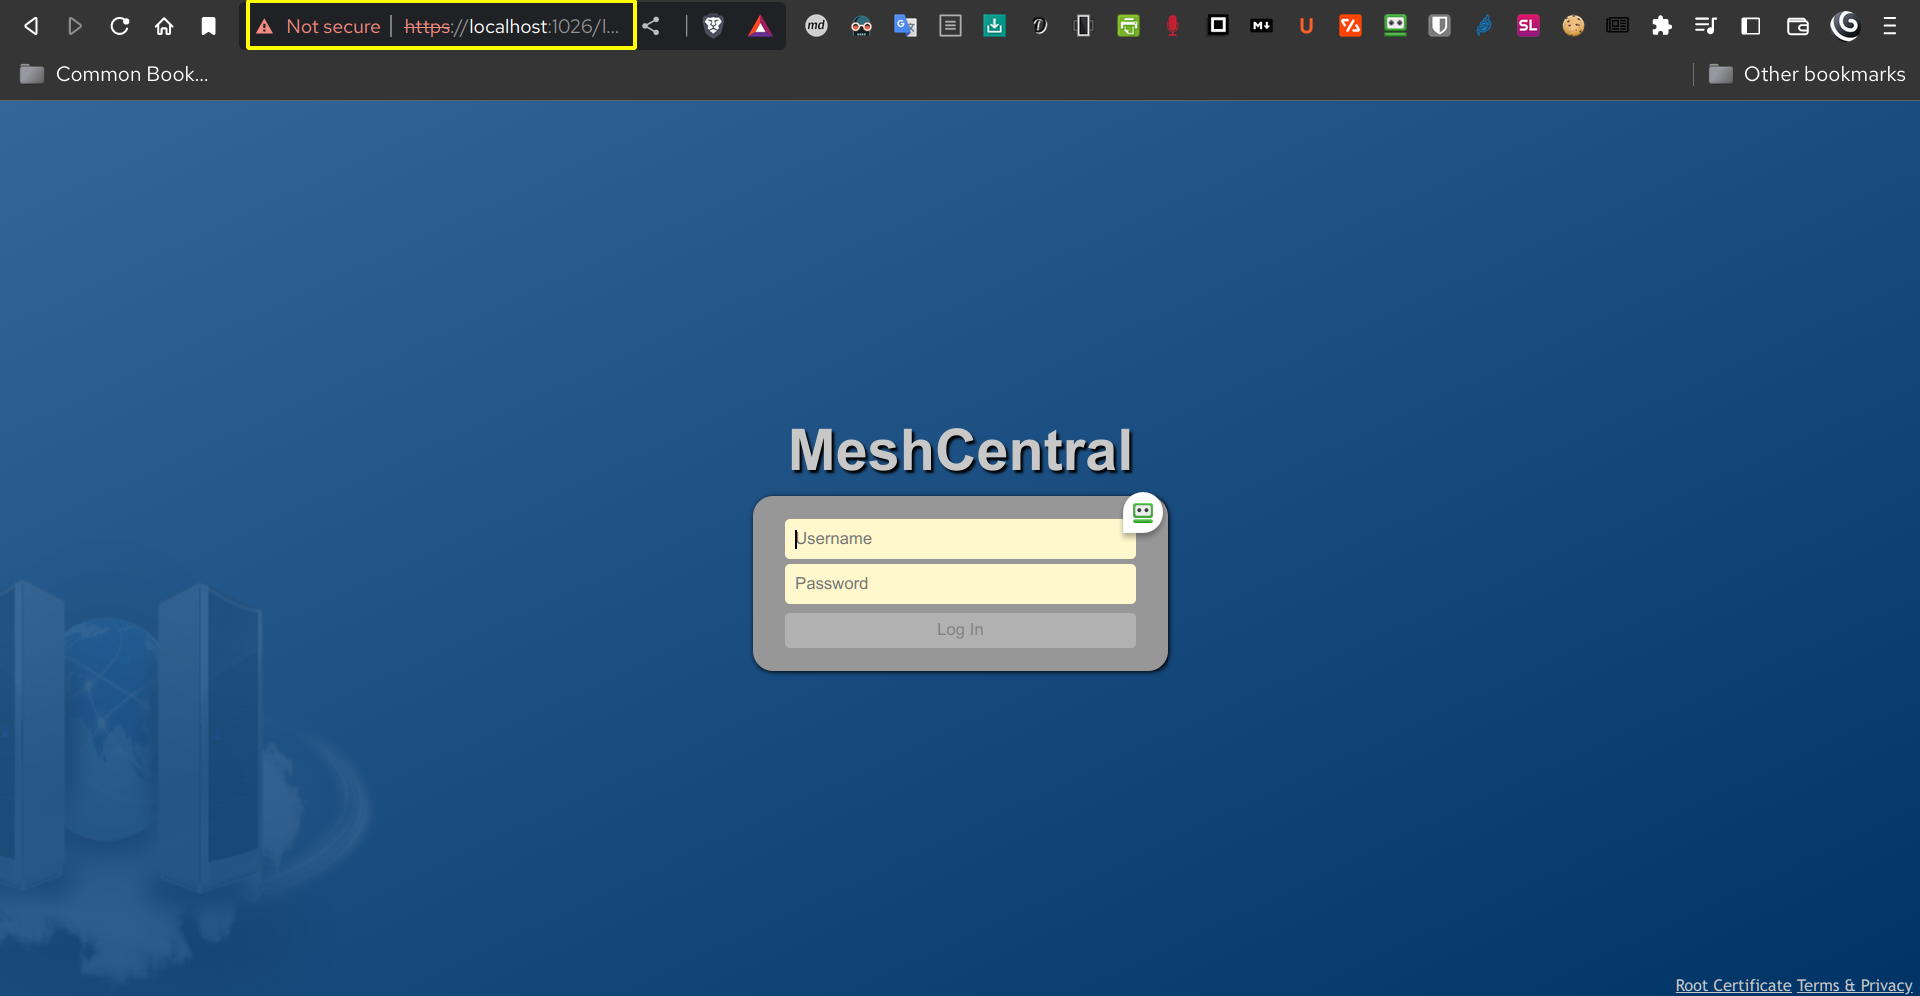Click the black and white M↓ Markdown extension icon
This screenshot has height=996, width=1920.
(x=1262, y=26)
